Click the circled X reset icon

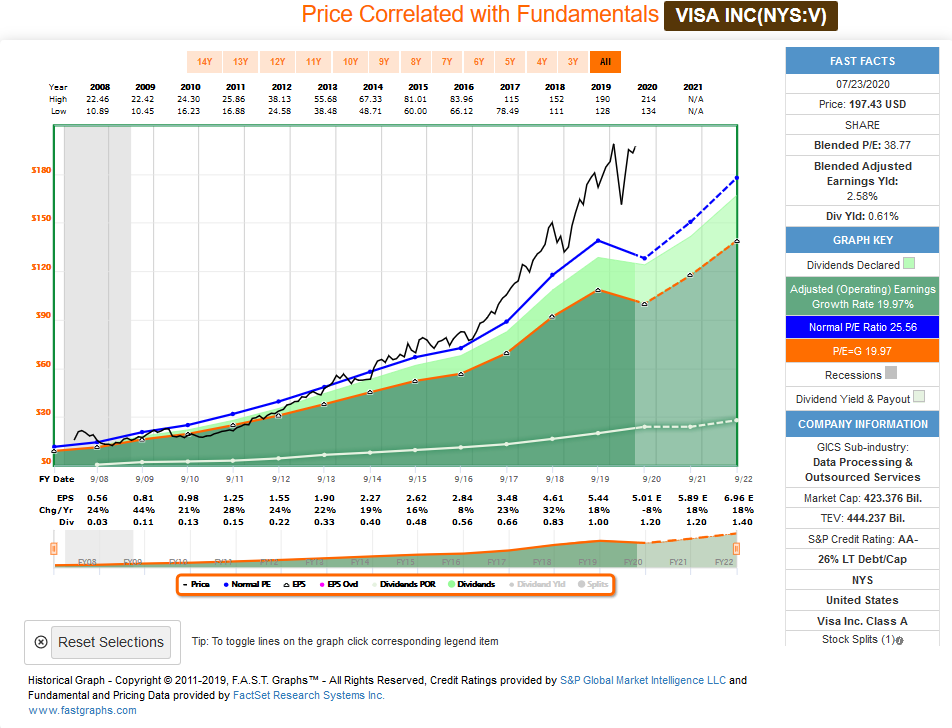point(41,642)
